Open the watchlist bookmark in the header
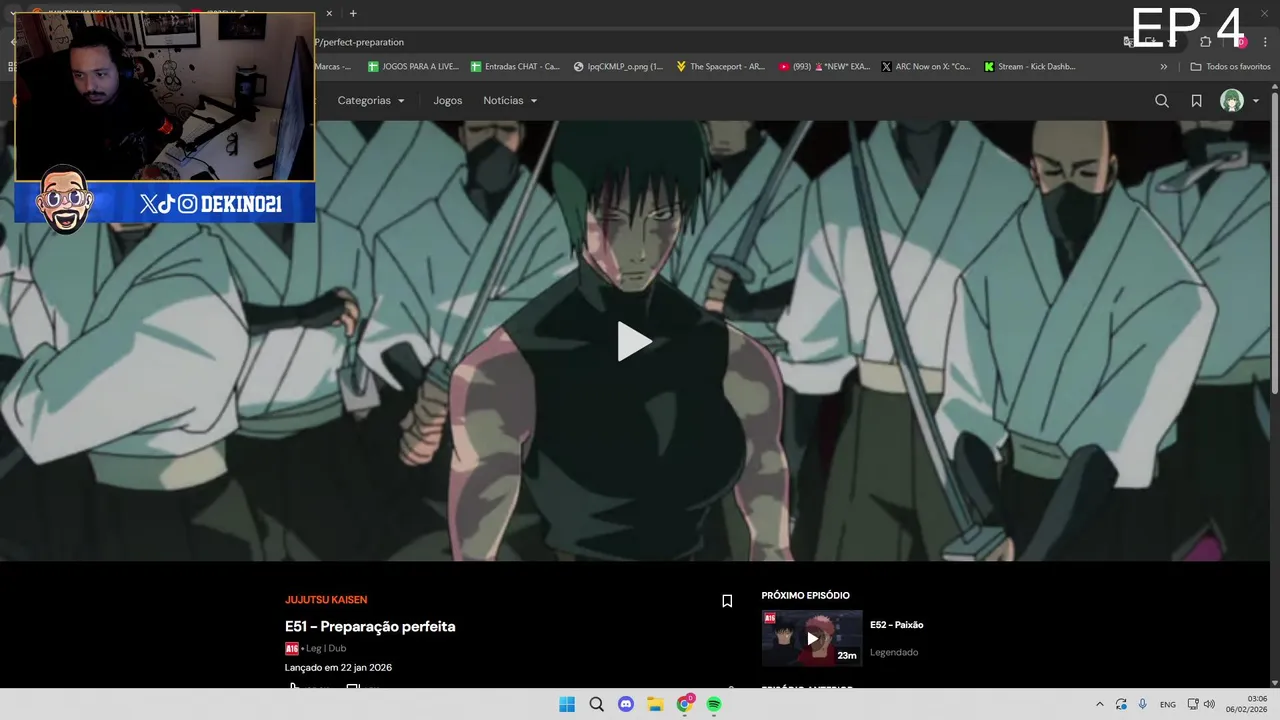The width and height of the screenshot is (1280, 720). tap(1196, 101)
